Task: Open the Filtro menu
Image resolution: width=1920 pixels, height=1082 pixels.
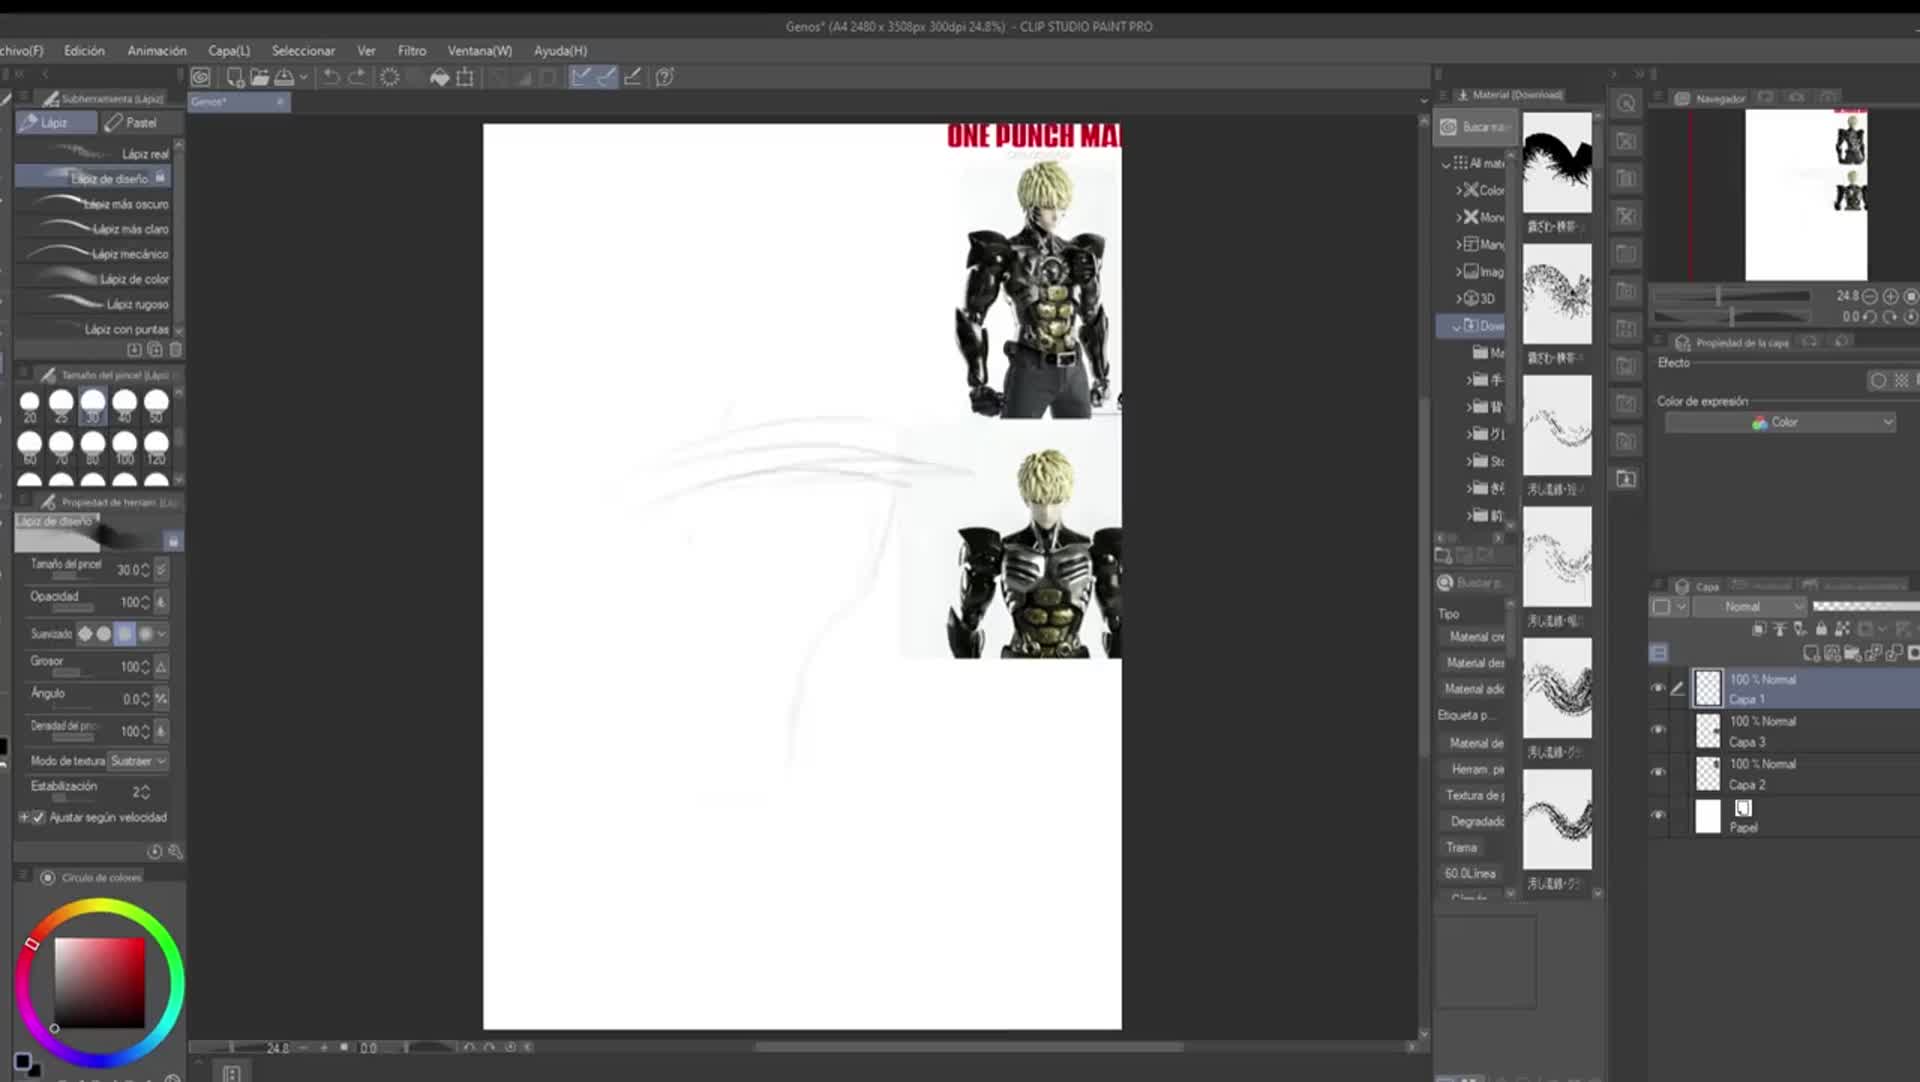Action: tap(412, 50)
